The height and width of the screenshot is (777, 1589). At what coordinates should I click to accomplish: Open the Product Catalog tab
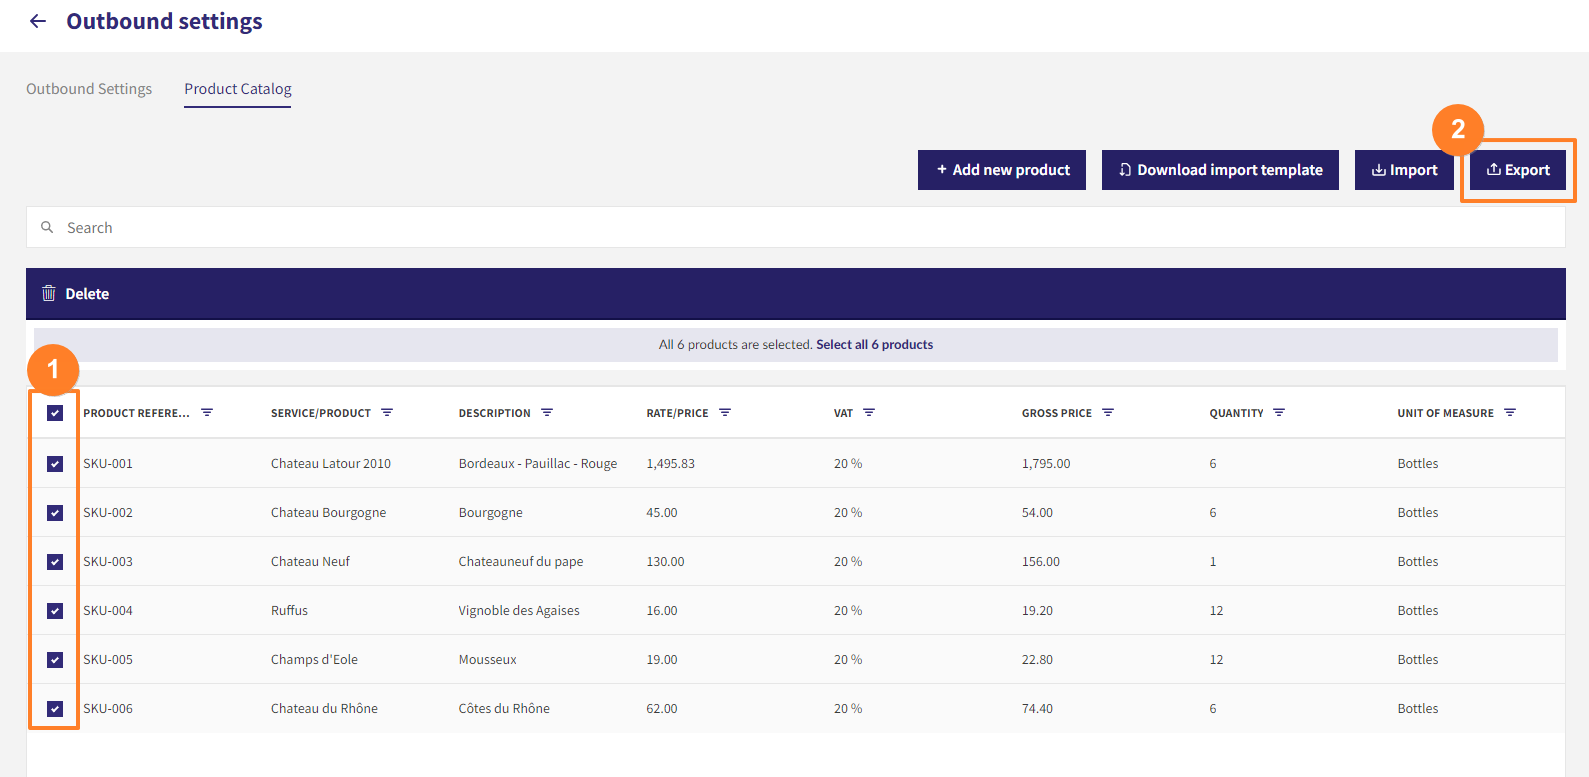(238, 89)
